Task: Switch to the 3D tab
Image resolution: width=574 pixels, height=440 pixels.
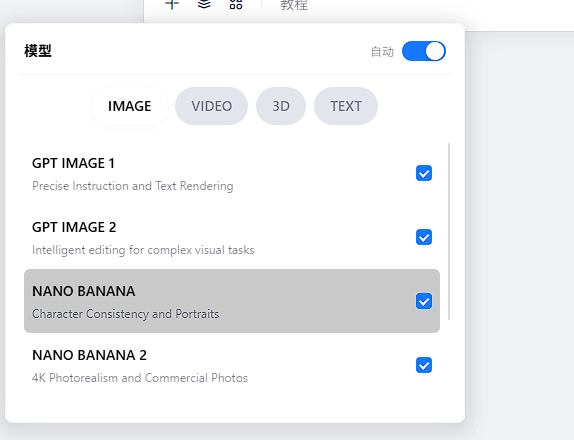Action: point(281,106)
